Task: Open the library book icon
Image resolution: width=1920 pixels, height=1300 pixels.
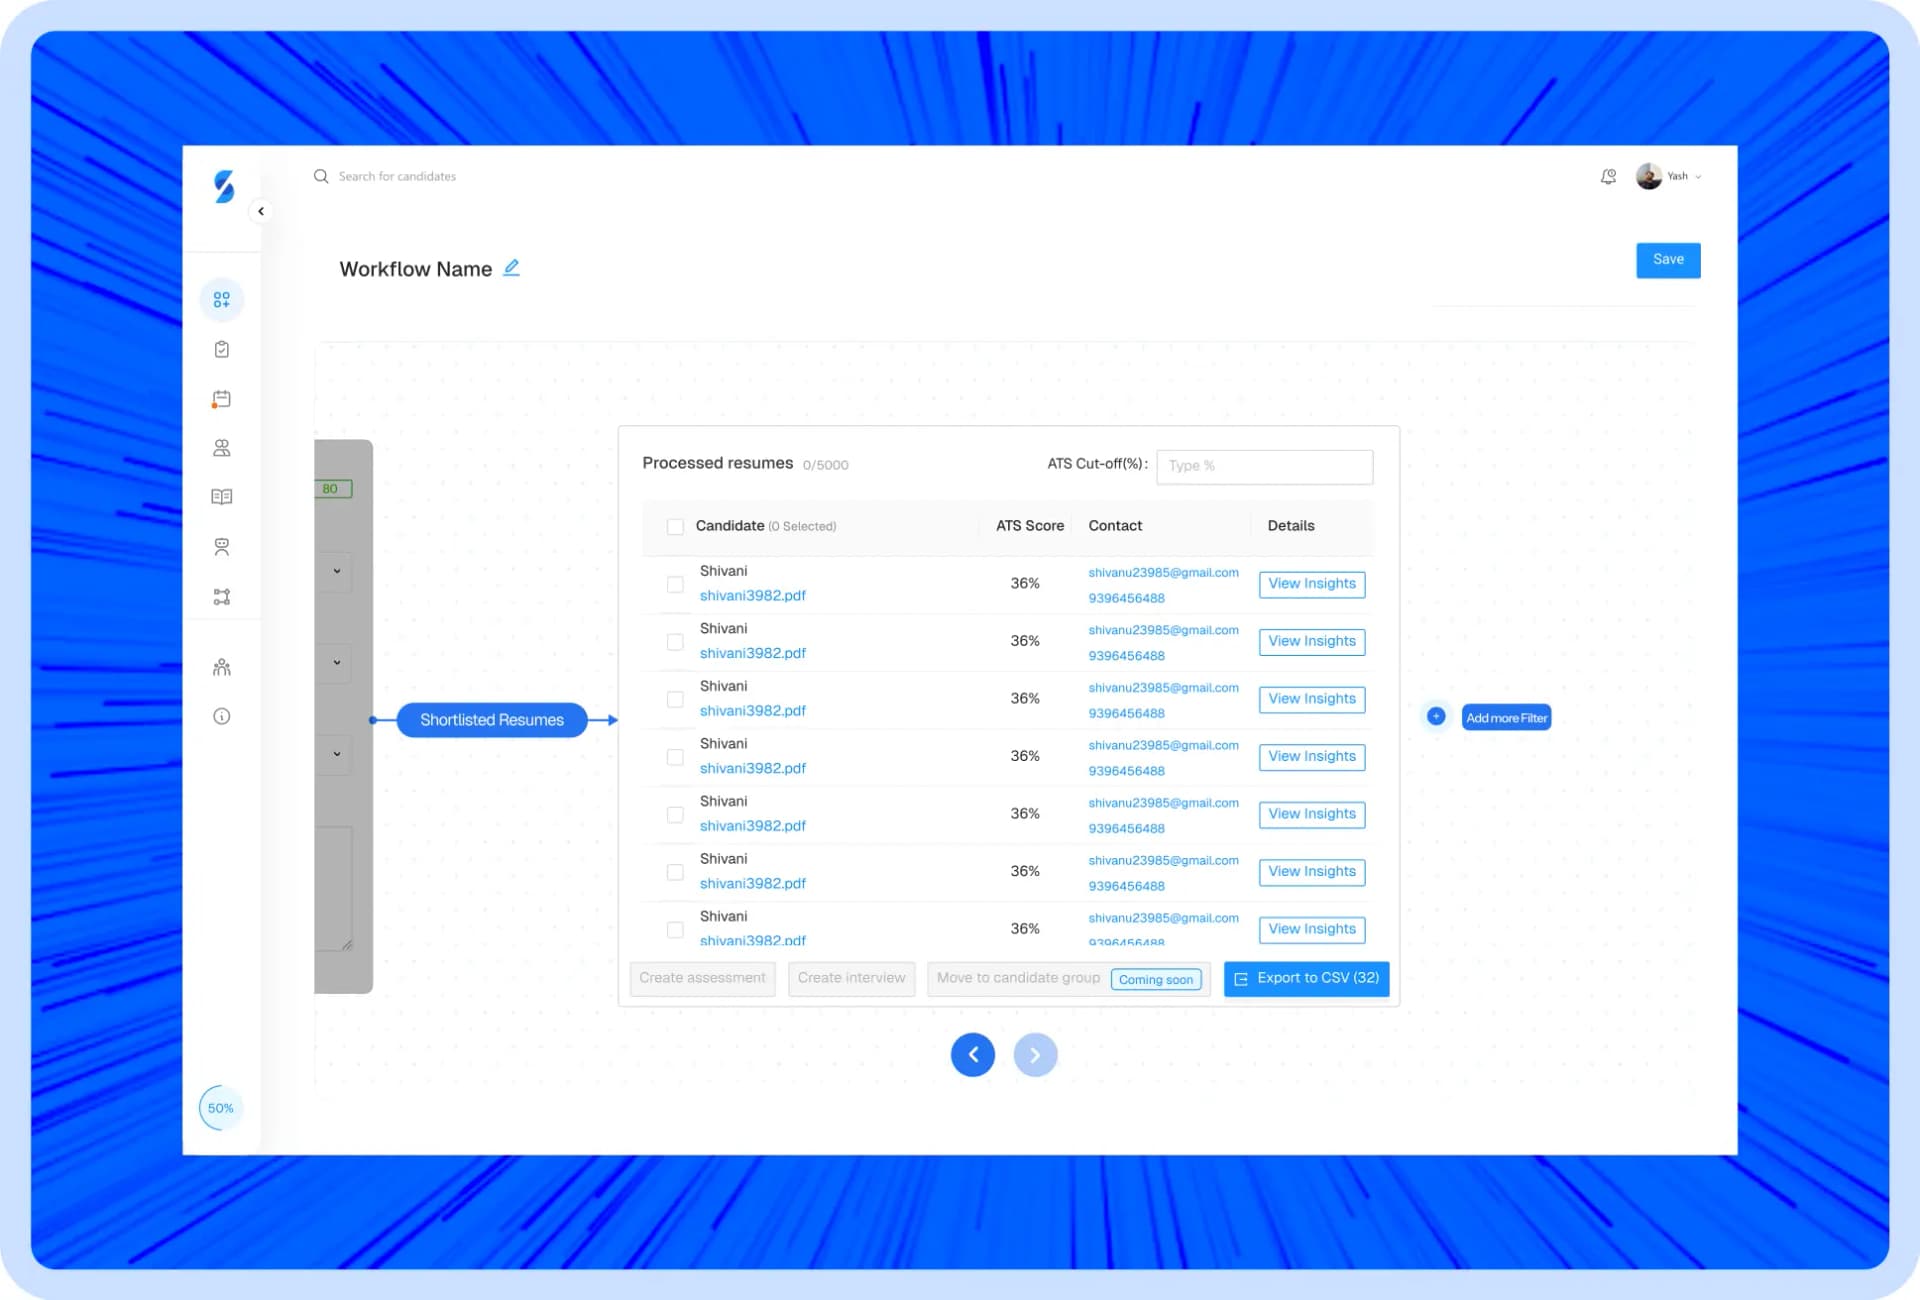Action: coord(222,497)
